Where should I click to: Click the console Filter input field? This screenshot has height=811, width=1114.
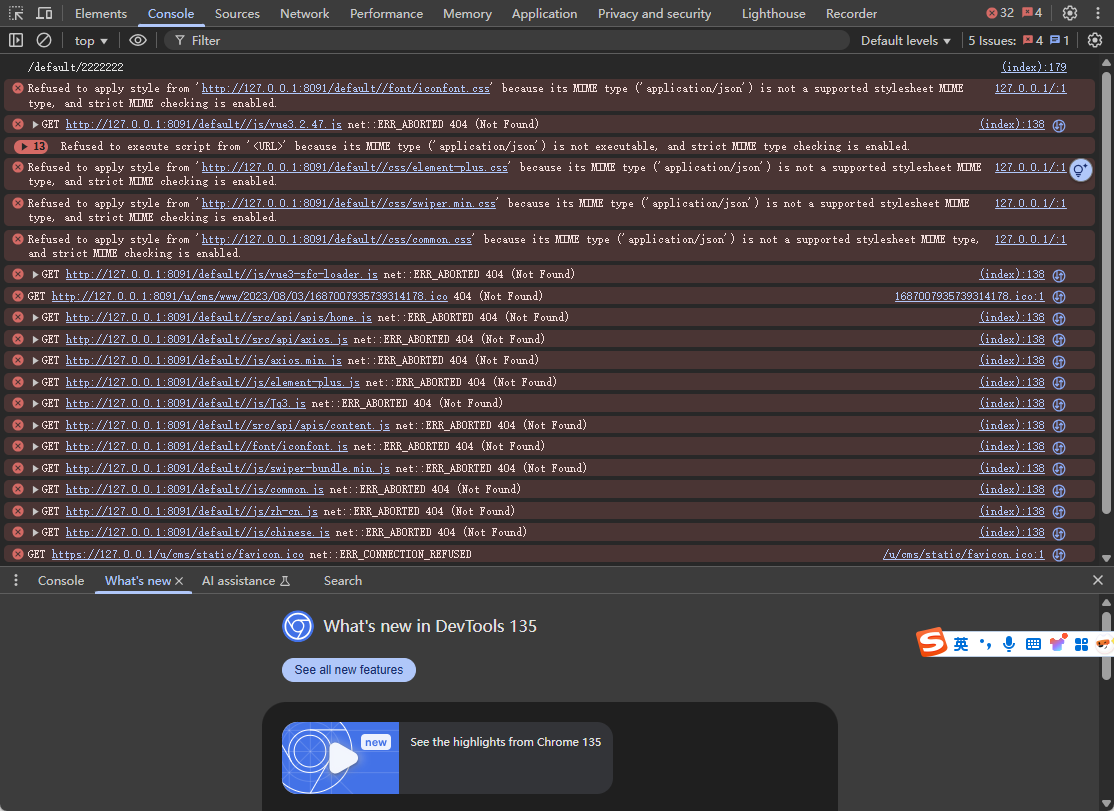click(x=500, y=40)
